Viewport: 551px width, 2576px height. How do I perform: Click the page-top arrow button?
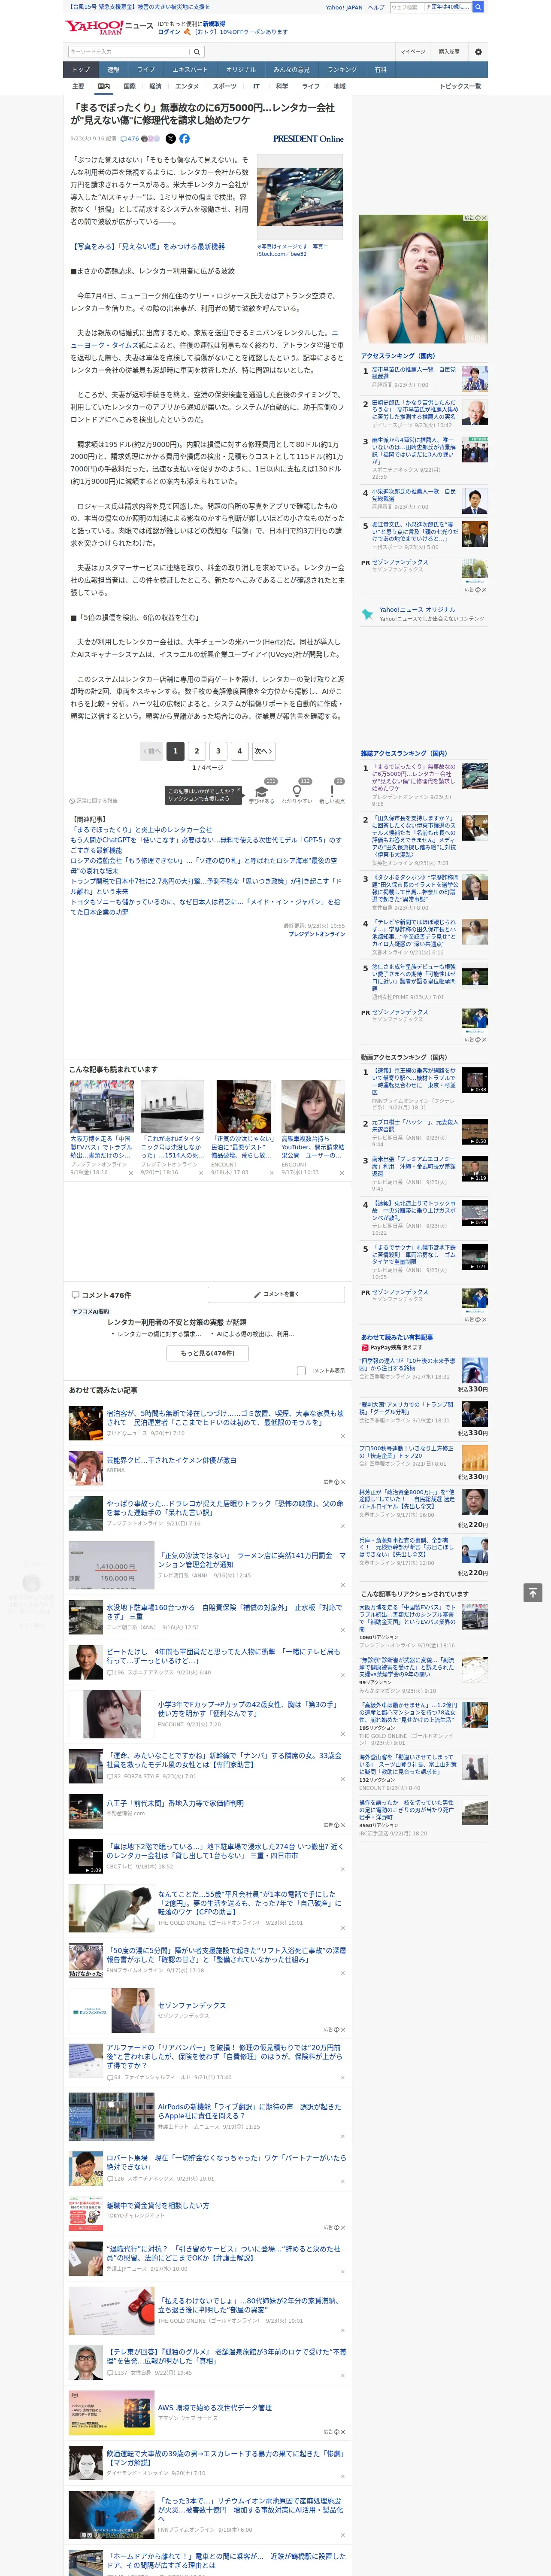tap(532, 1592)
